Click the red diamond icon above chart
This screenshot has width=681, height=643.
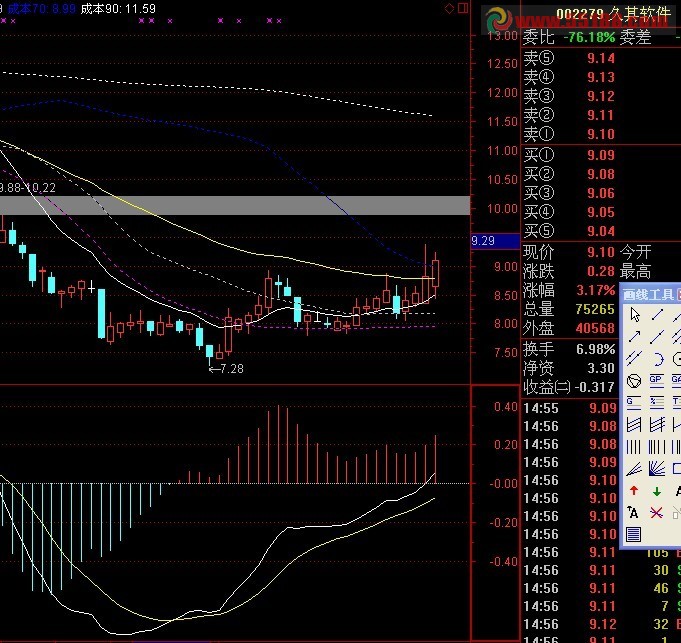click(450, 8)
